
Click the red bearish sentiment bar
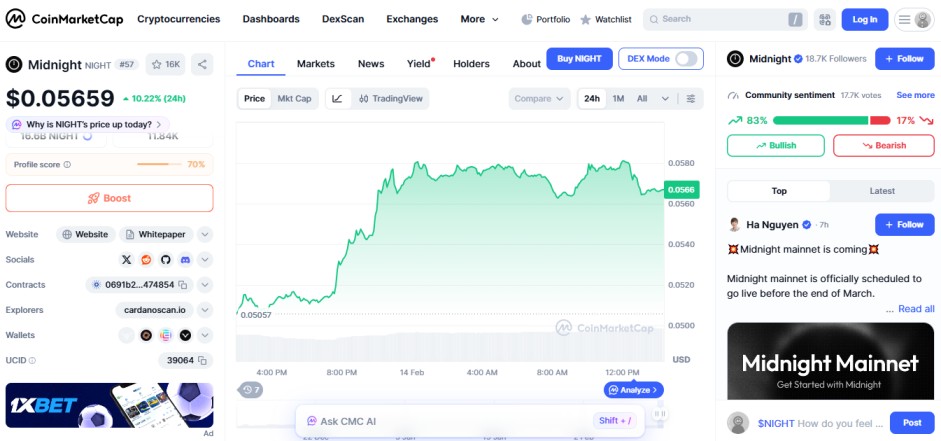click(x=880, y=121)
